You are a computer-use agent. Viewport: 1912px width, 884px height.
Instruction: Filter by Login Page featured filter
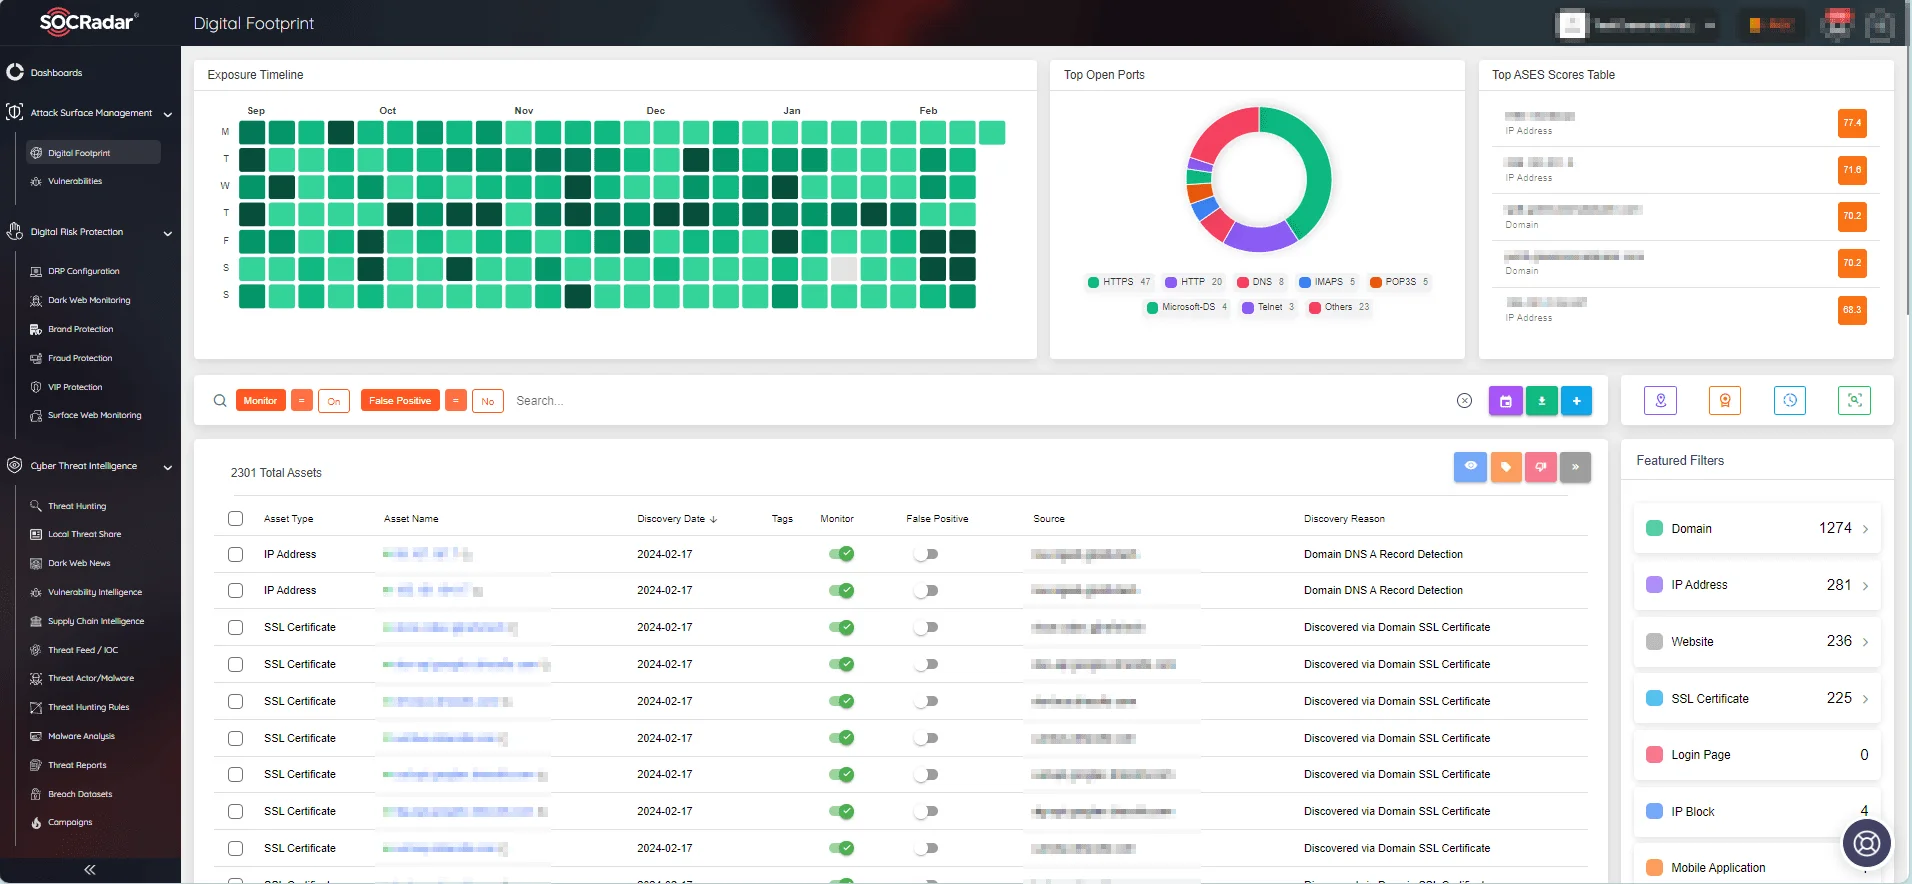click(1757, 755)
